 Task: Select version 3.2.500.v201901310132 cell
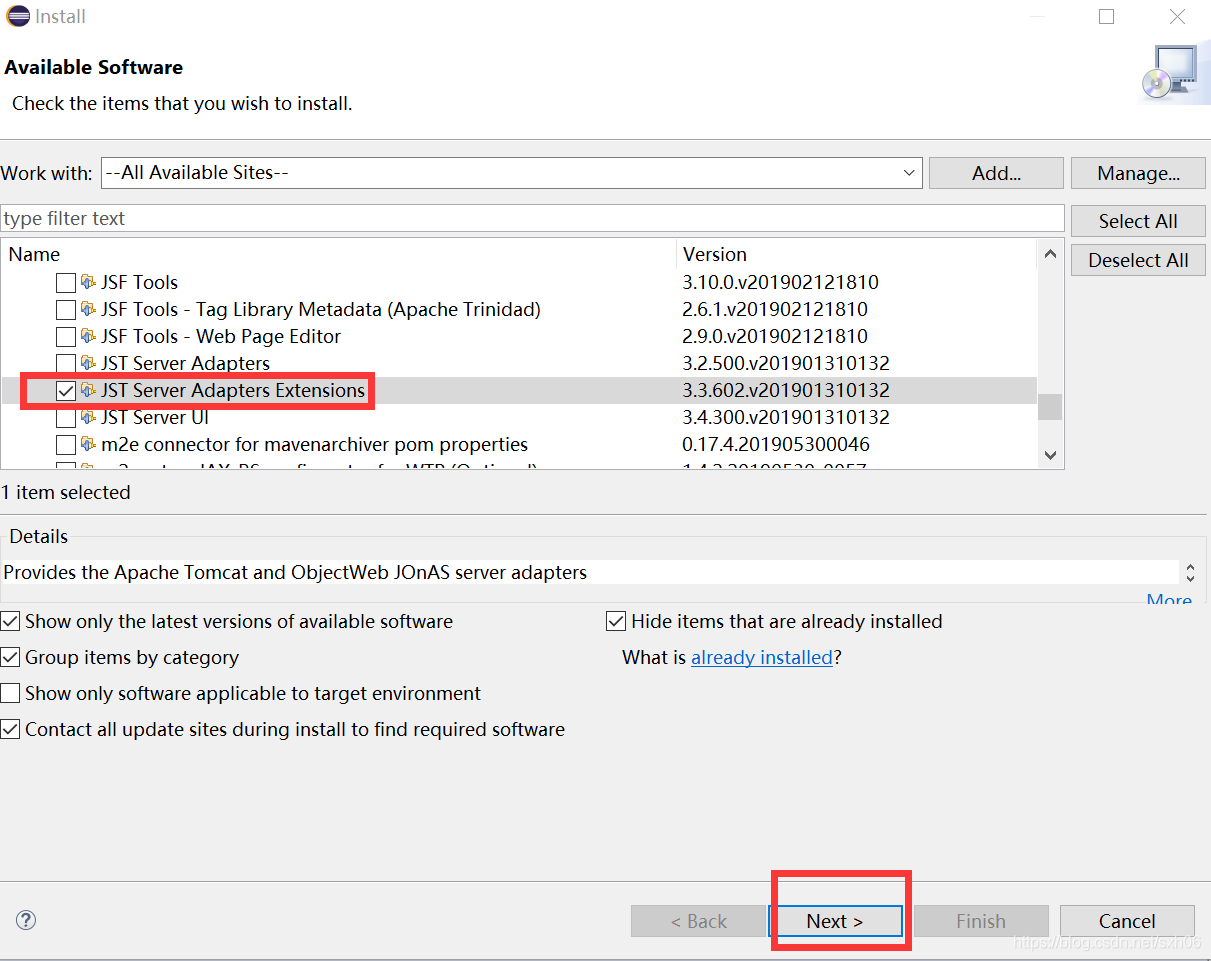tap(786, 363)
